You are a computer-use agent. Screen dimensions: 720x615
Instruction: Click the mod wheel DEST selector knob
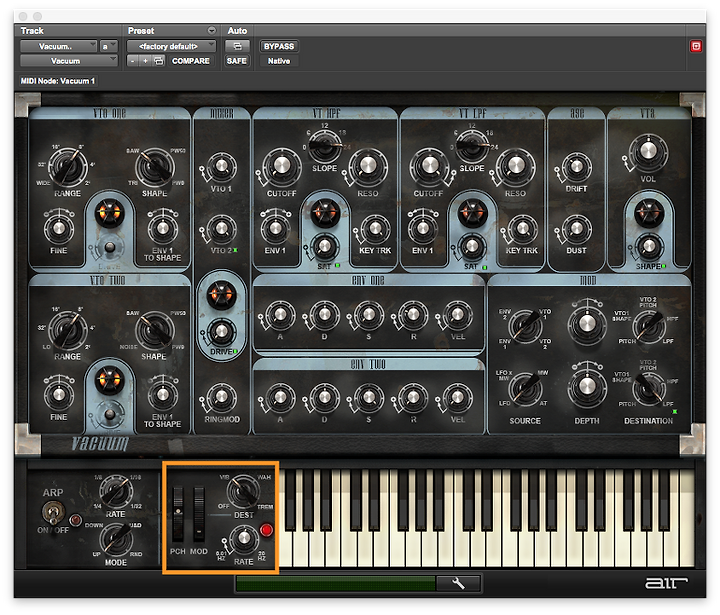click(243, 492)
